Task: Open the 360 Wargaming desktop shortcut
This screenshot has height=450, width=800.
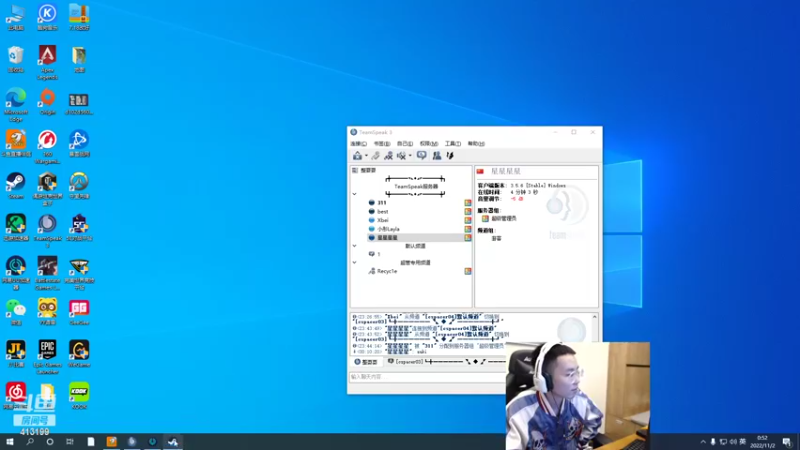Action: point(47,146)
